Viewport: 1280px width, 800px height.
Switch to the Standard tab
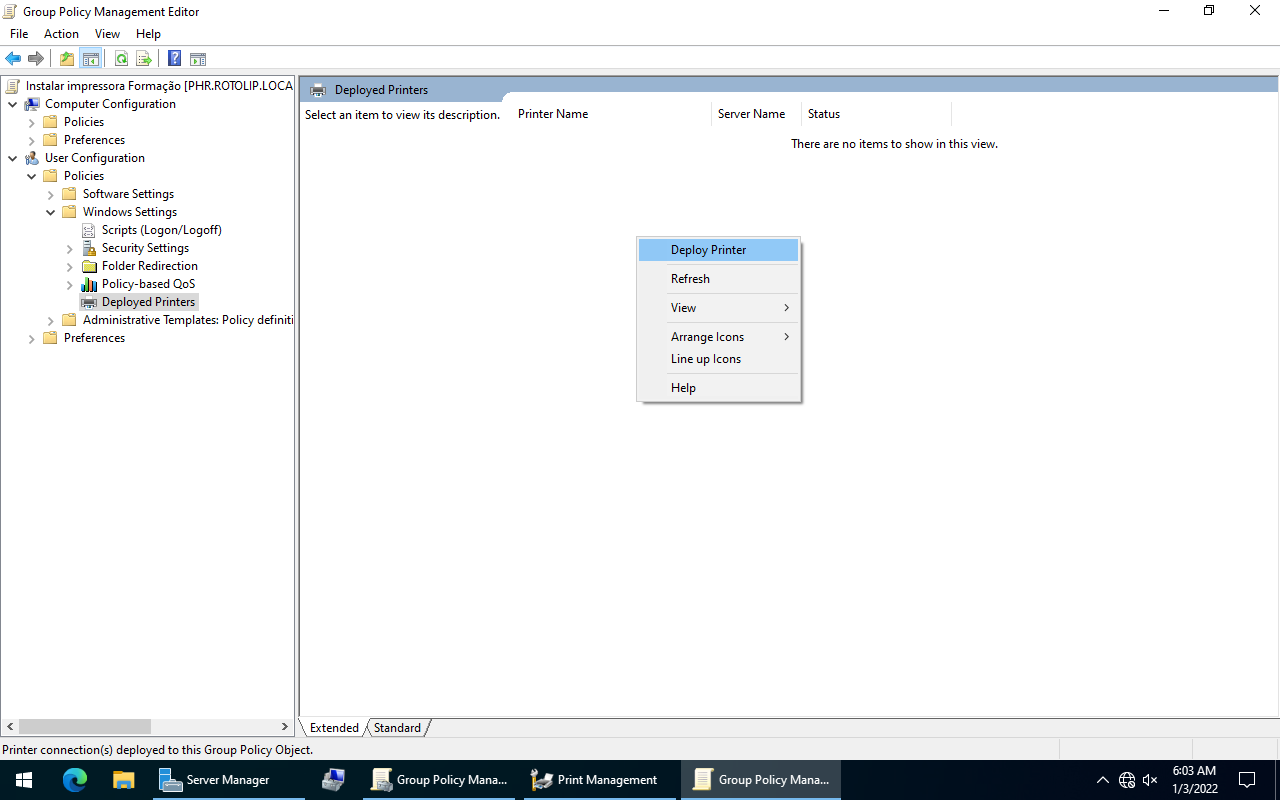(397, 728)
